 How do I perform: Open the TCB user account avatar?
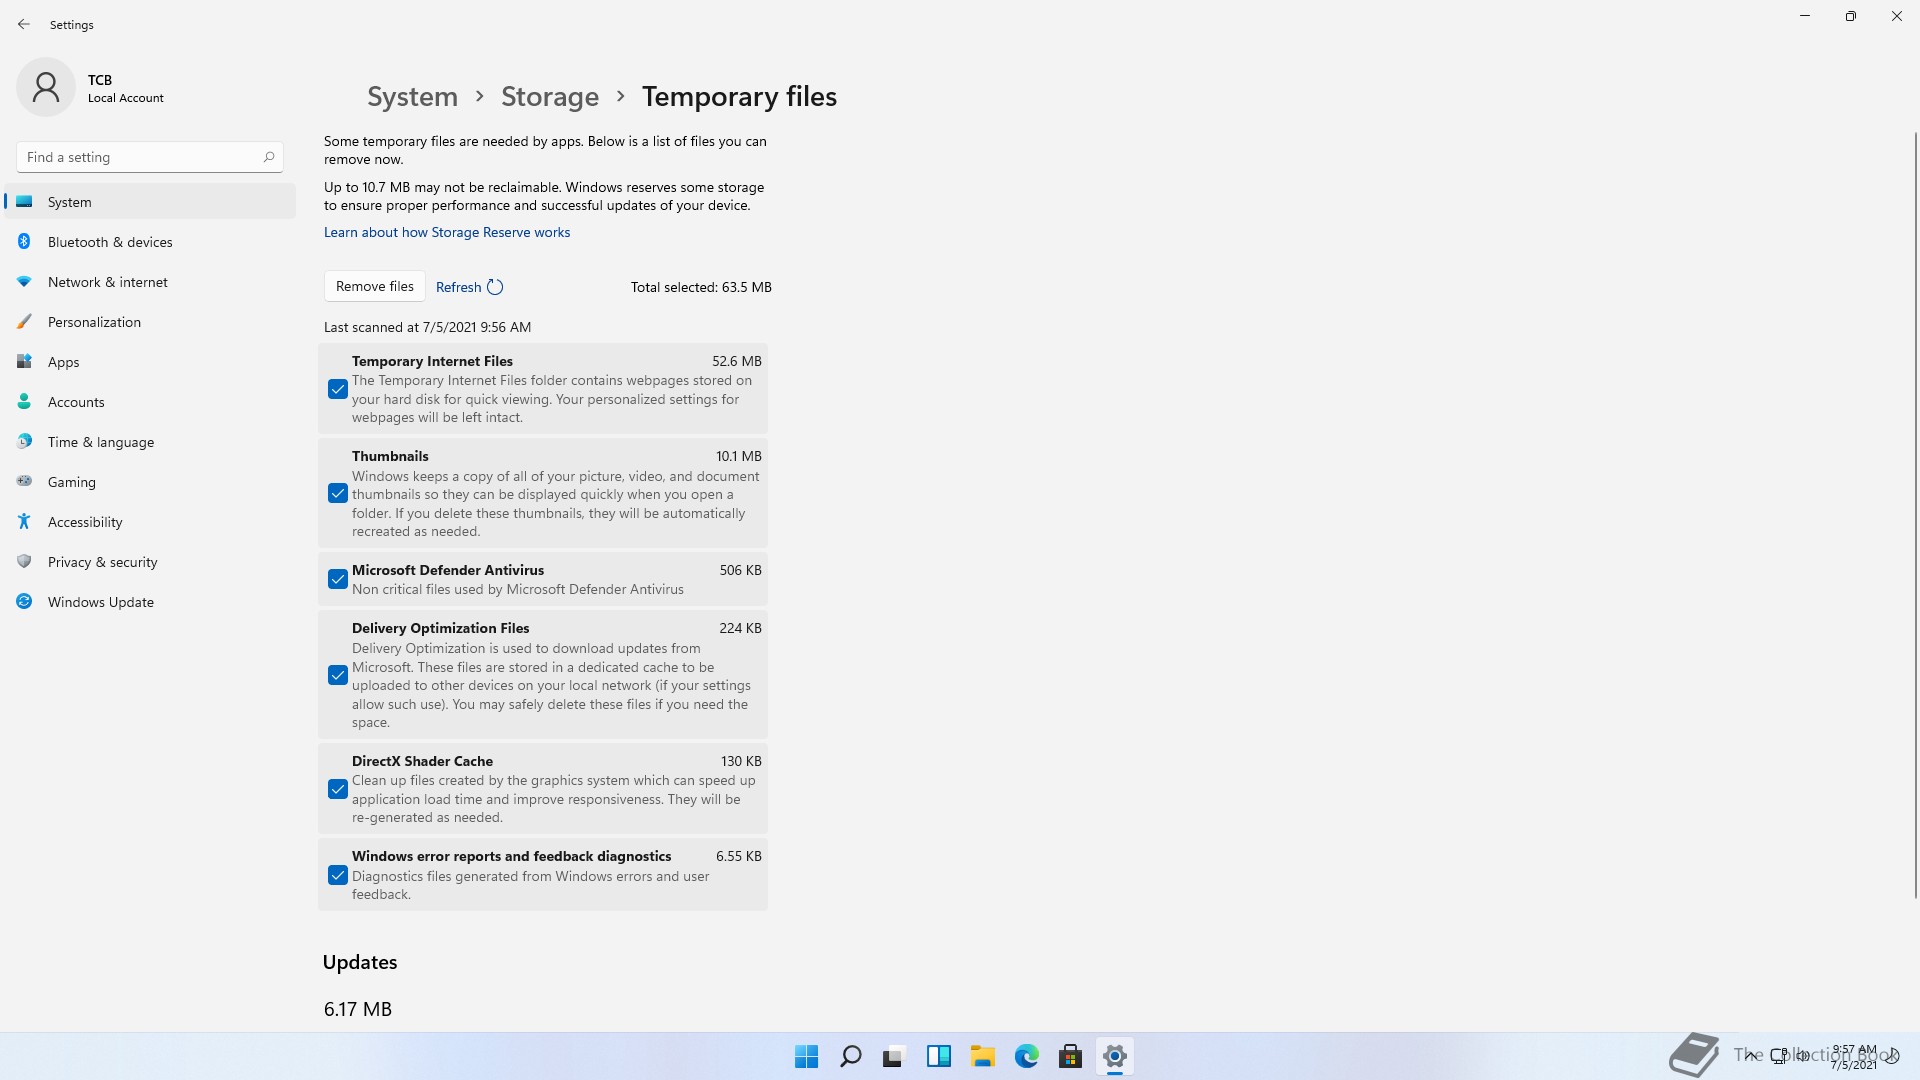(46, 87)
